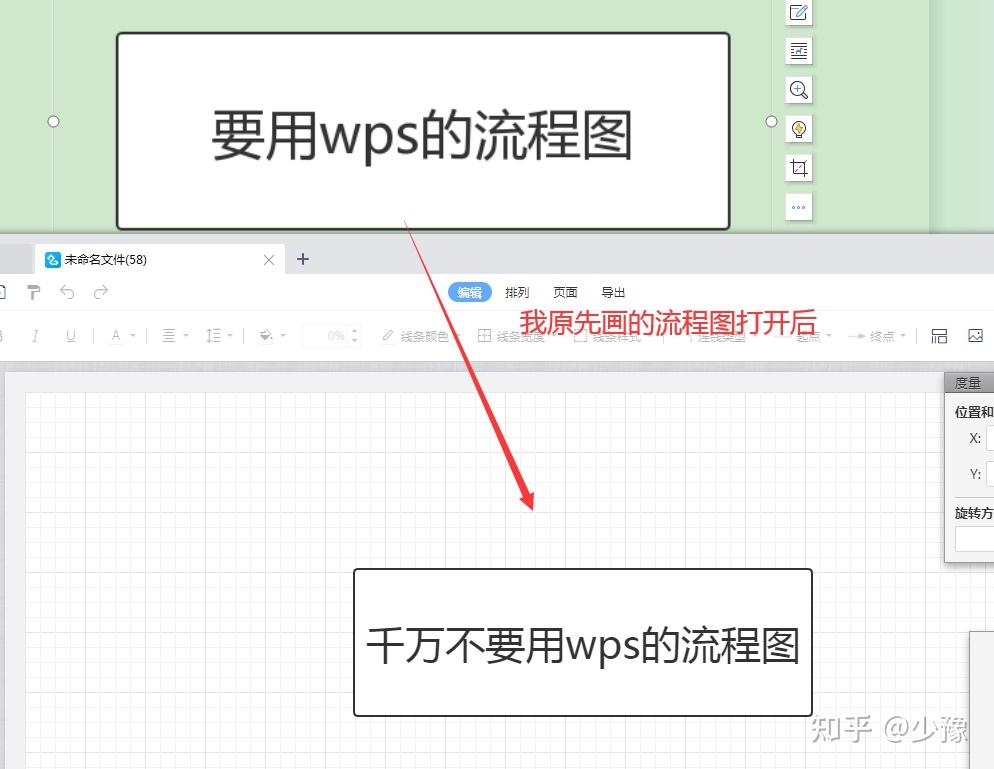Toggle underline text formatting
This screenshot has height=769, width=994.
pyautogui.click(x=71, y=335)
